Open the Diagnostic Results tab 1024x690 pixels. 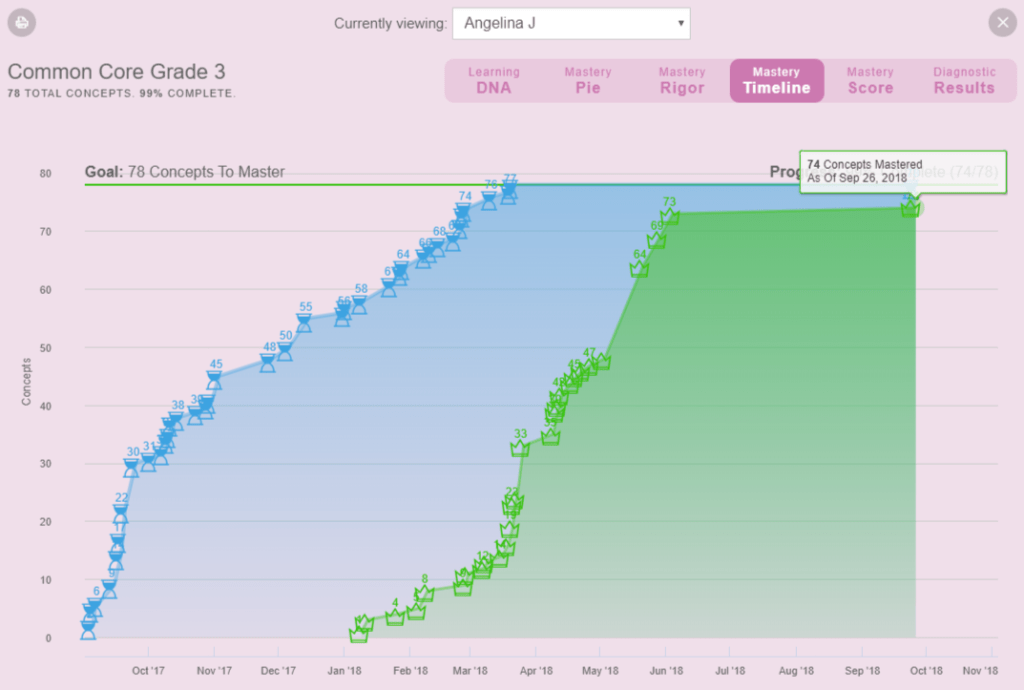click(964, 80)
